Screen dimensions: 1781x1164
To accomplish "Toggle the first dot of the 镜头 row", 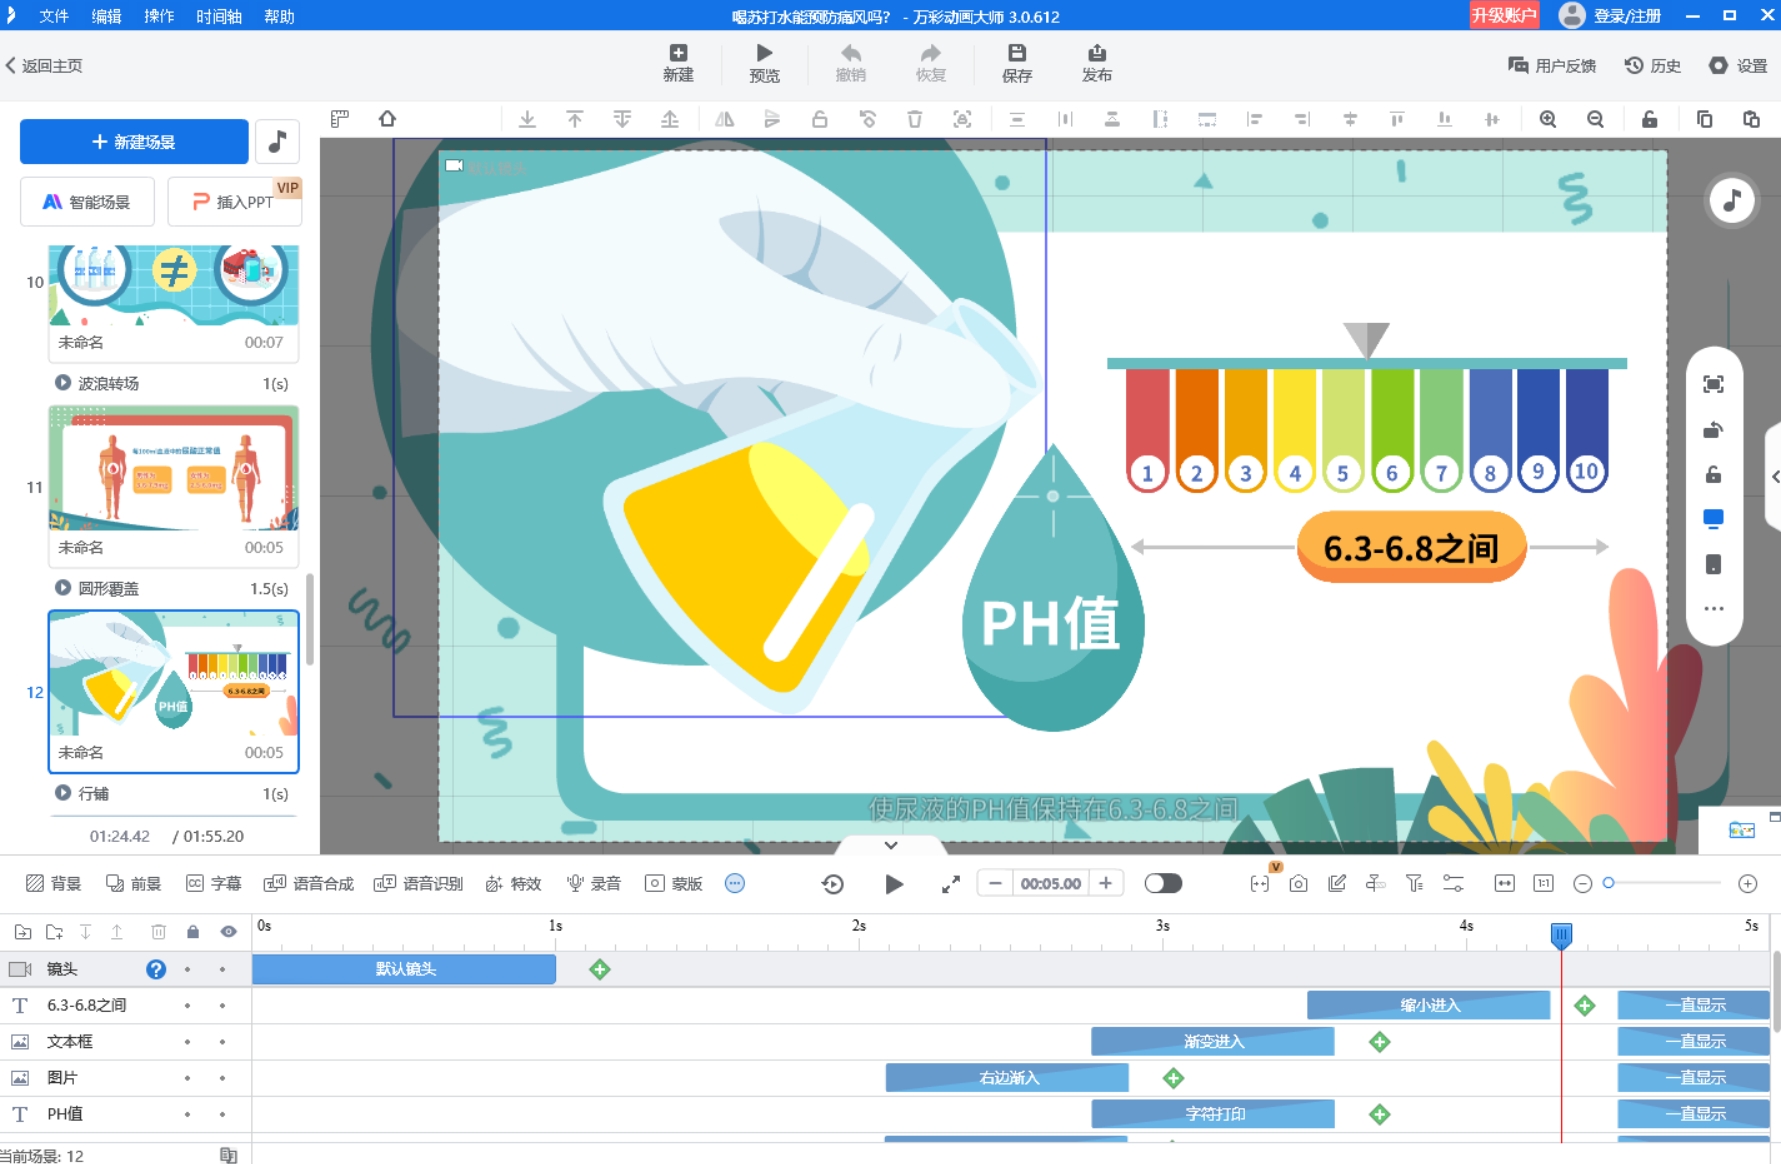I will tap(187, 969).
